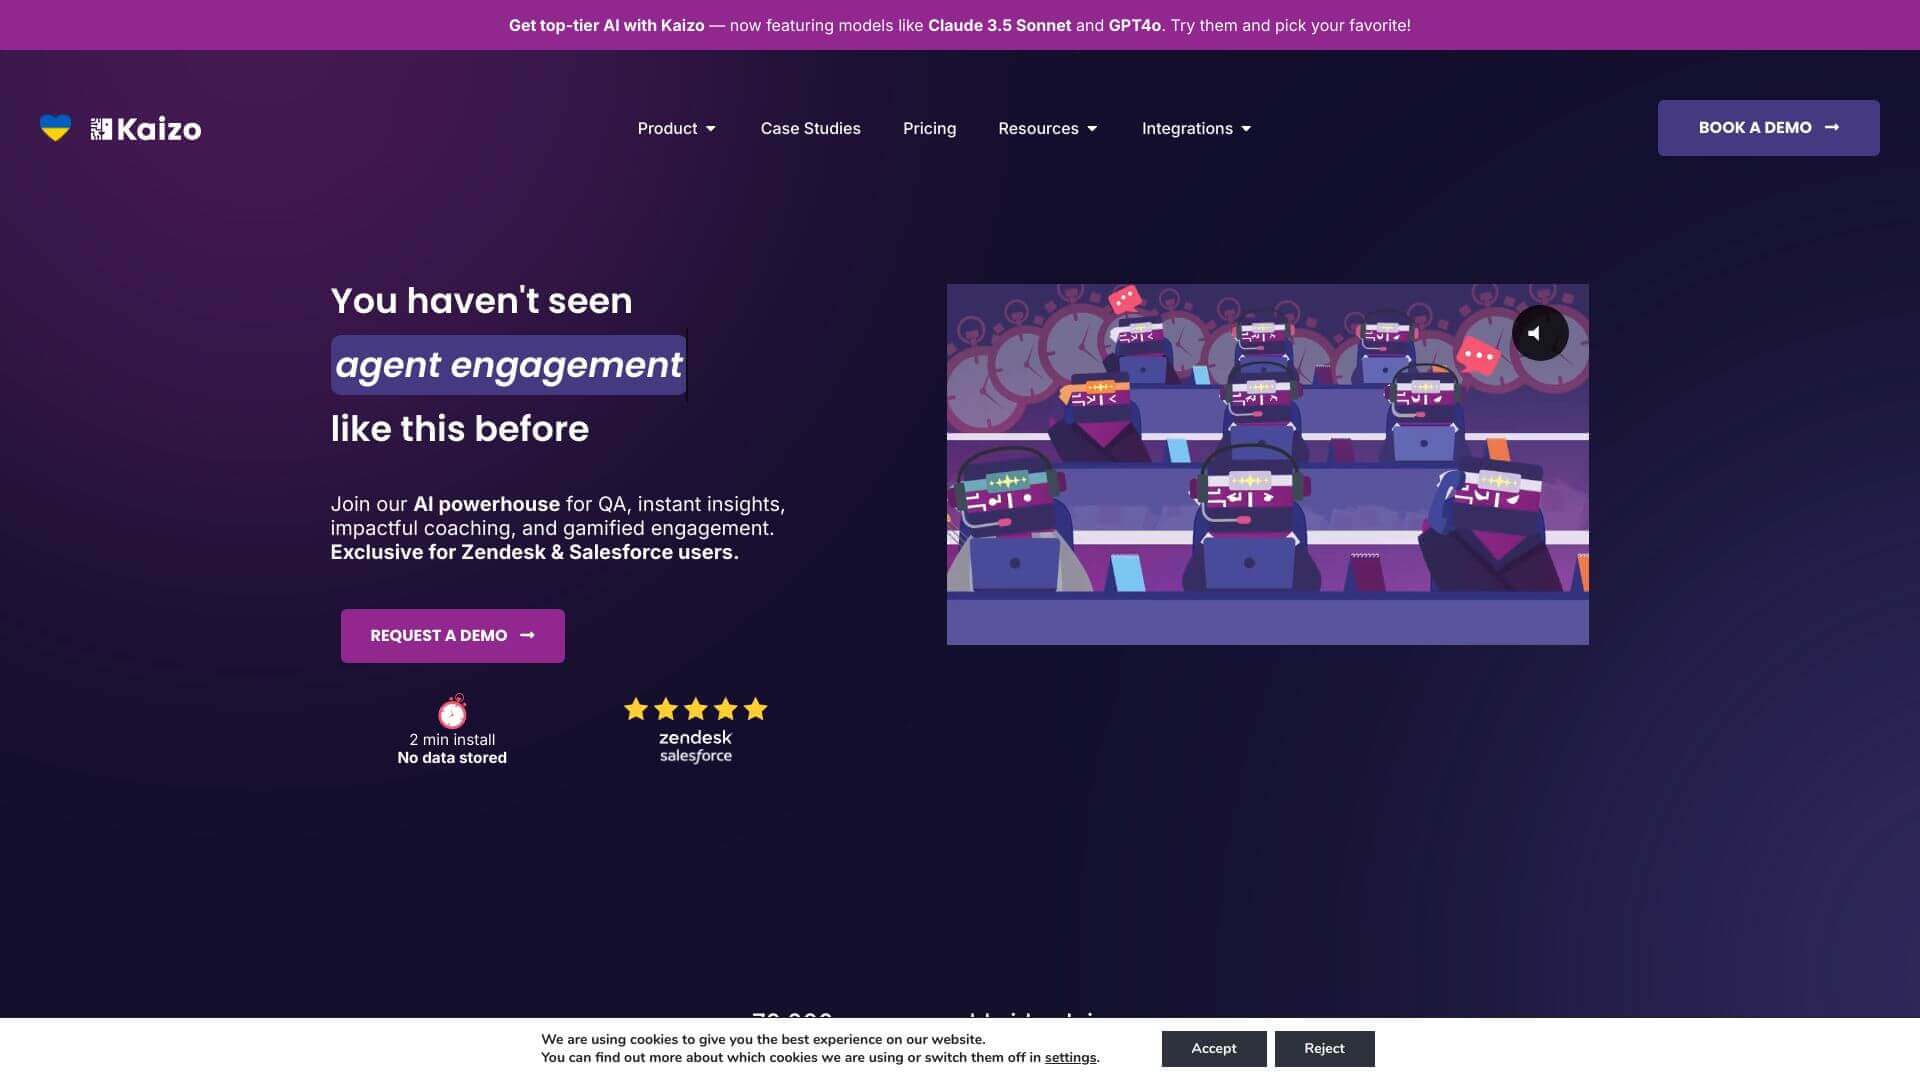Open the cookie settings link
The width and height of the screenshot is (1920, 1080).
pyautogui.click(x=1069, y=1057)
